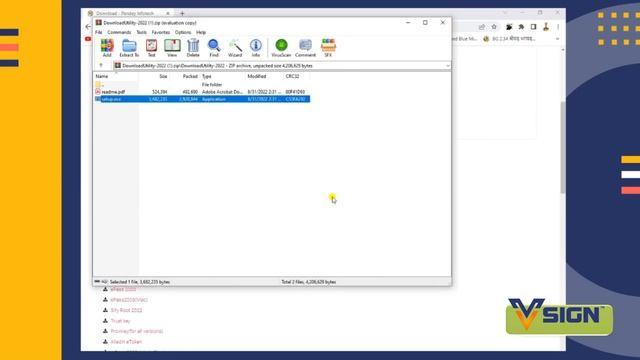Expand the bookmarks bar overflow chevron

pos(558,39)
